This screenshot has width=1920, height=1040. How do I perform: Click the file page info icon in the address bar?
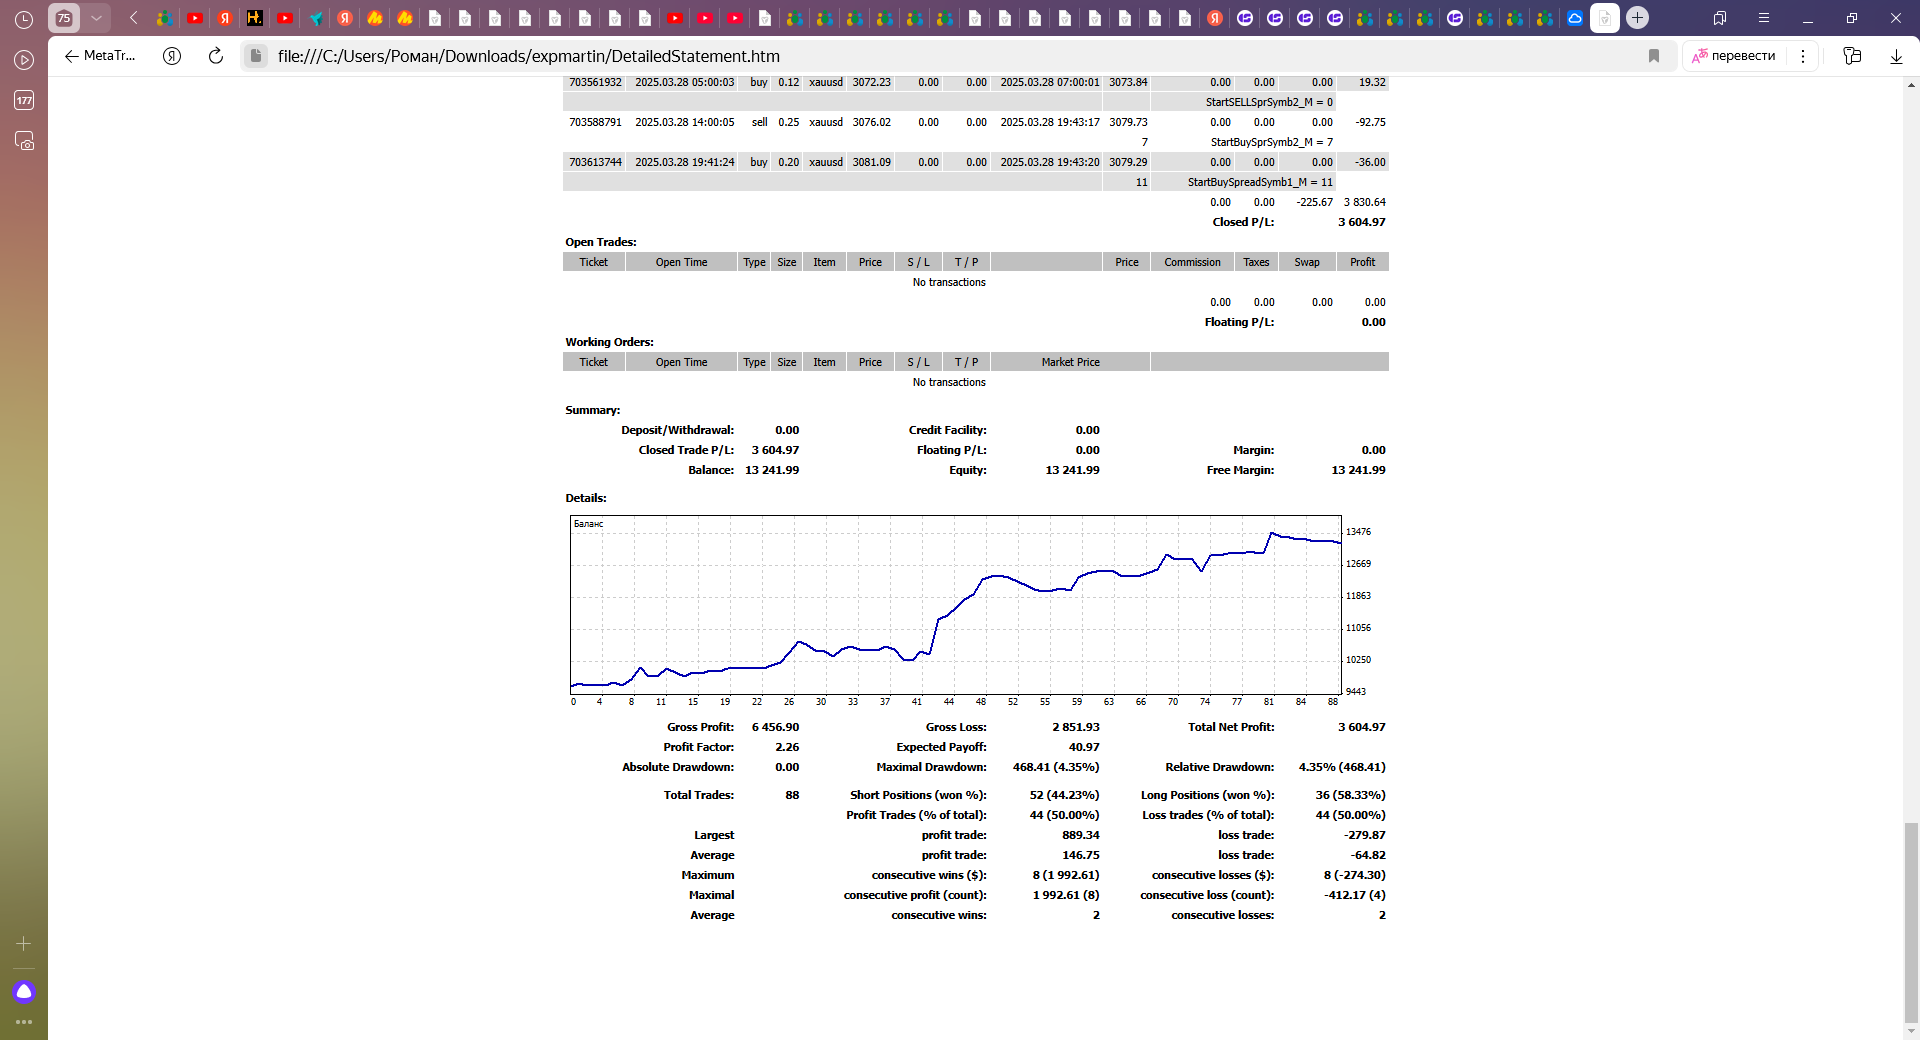click(256, 56)
